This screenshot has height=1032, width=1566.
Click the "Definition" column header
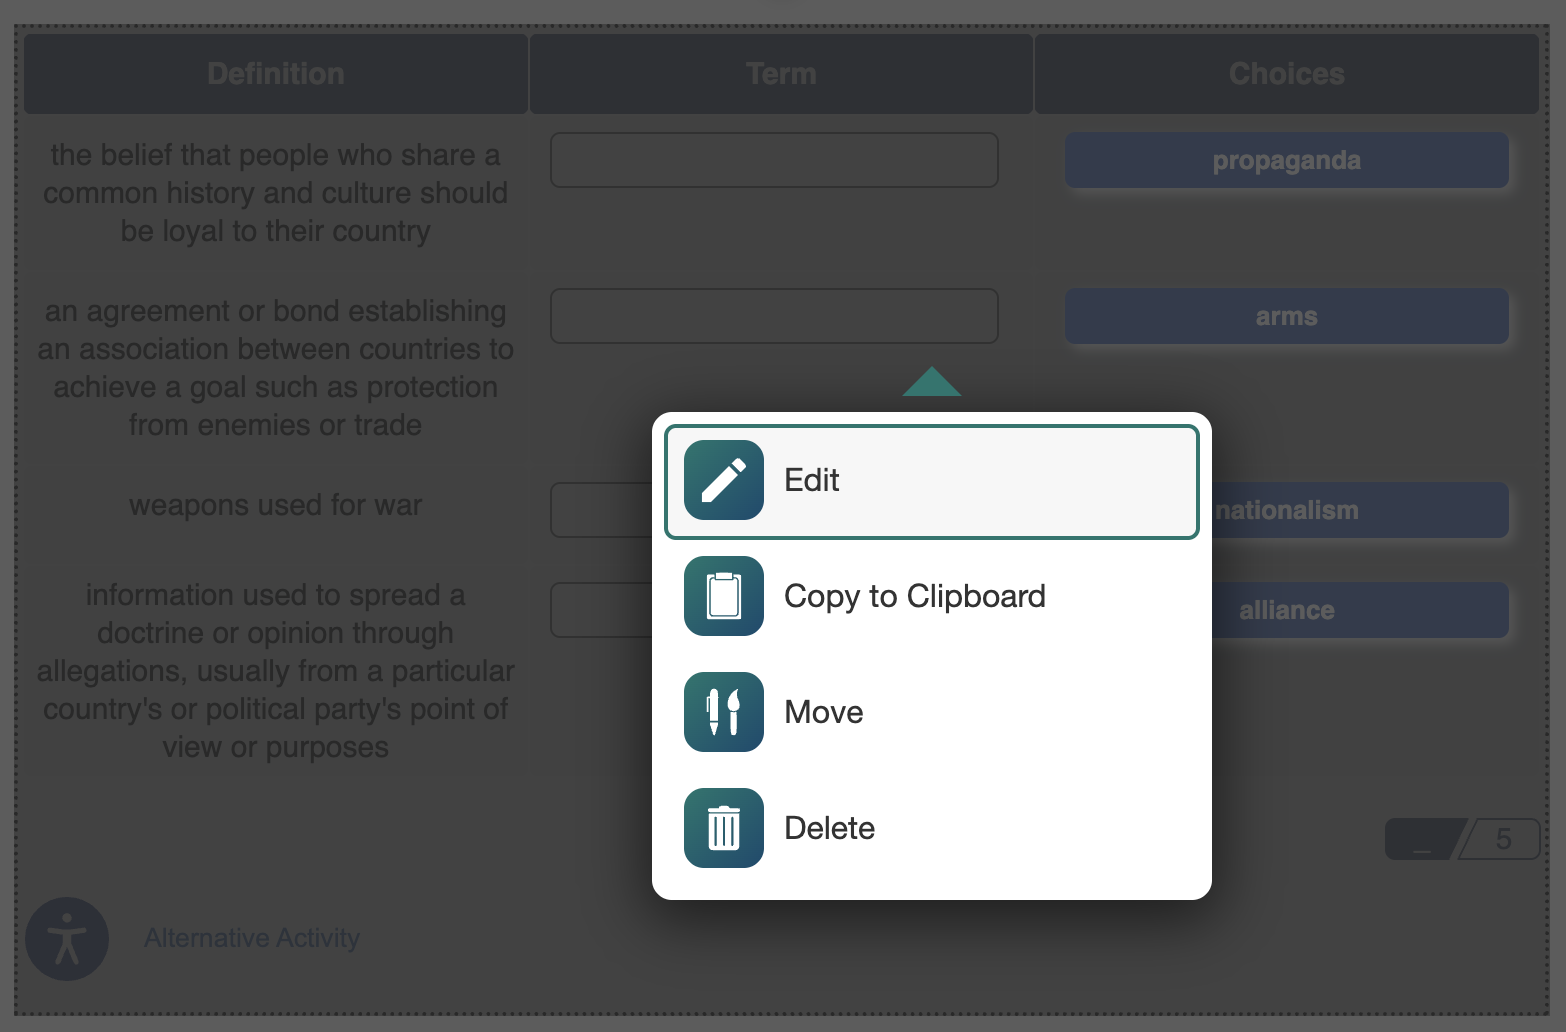coord(275,73)
